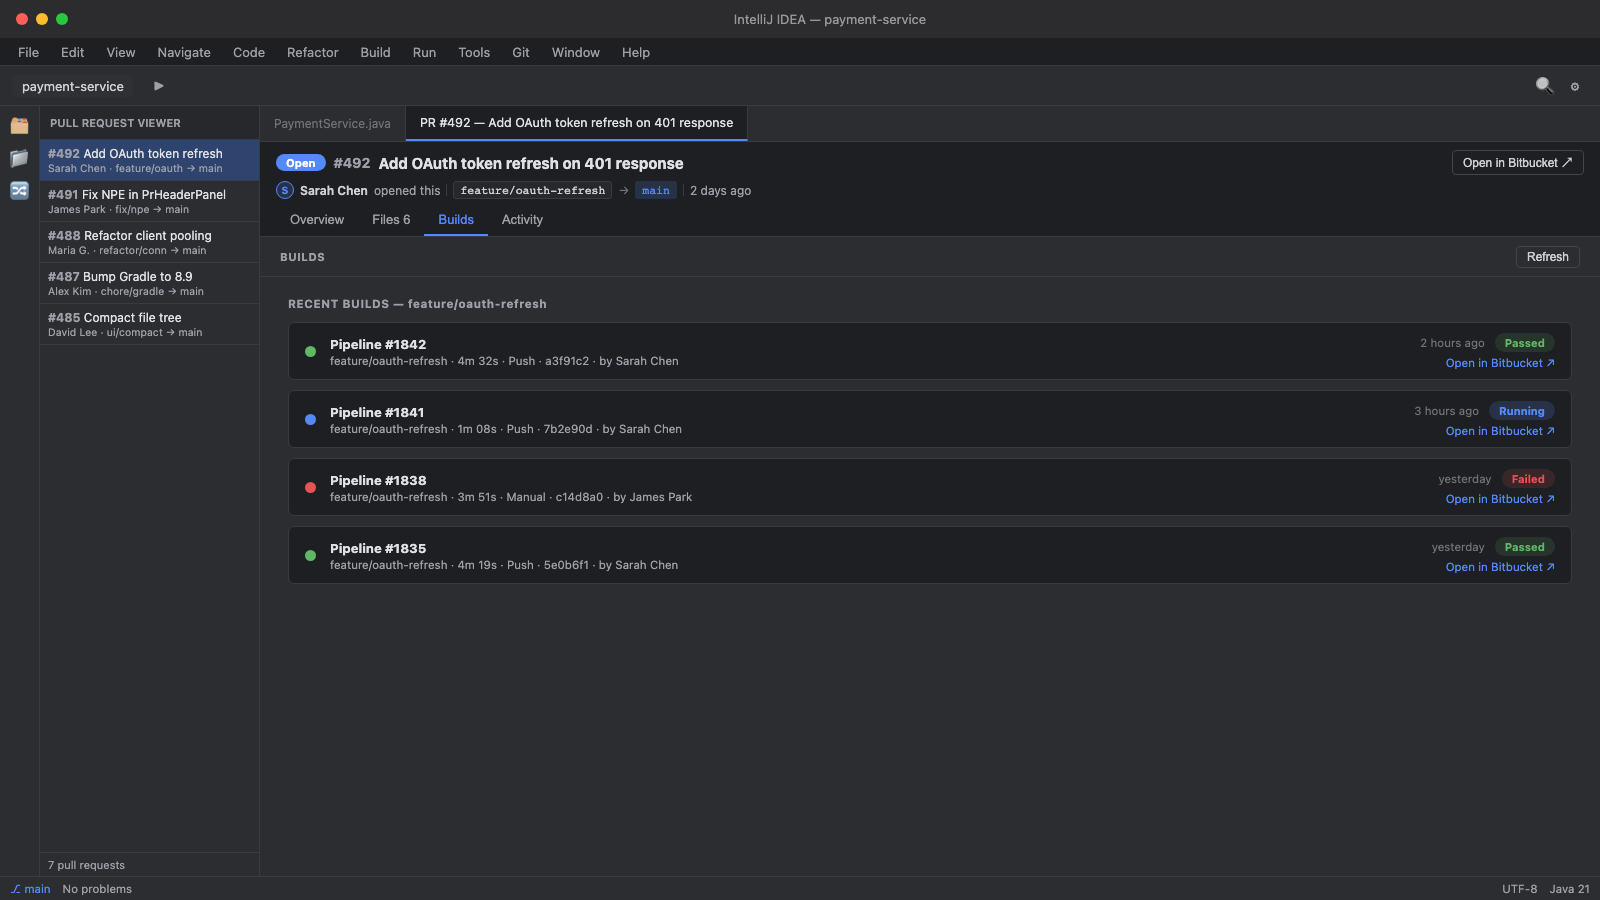
Task: Click the No problems status bar entry
Action: [x=97, y=889]
